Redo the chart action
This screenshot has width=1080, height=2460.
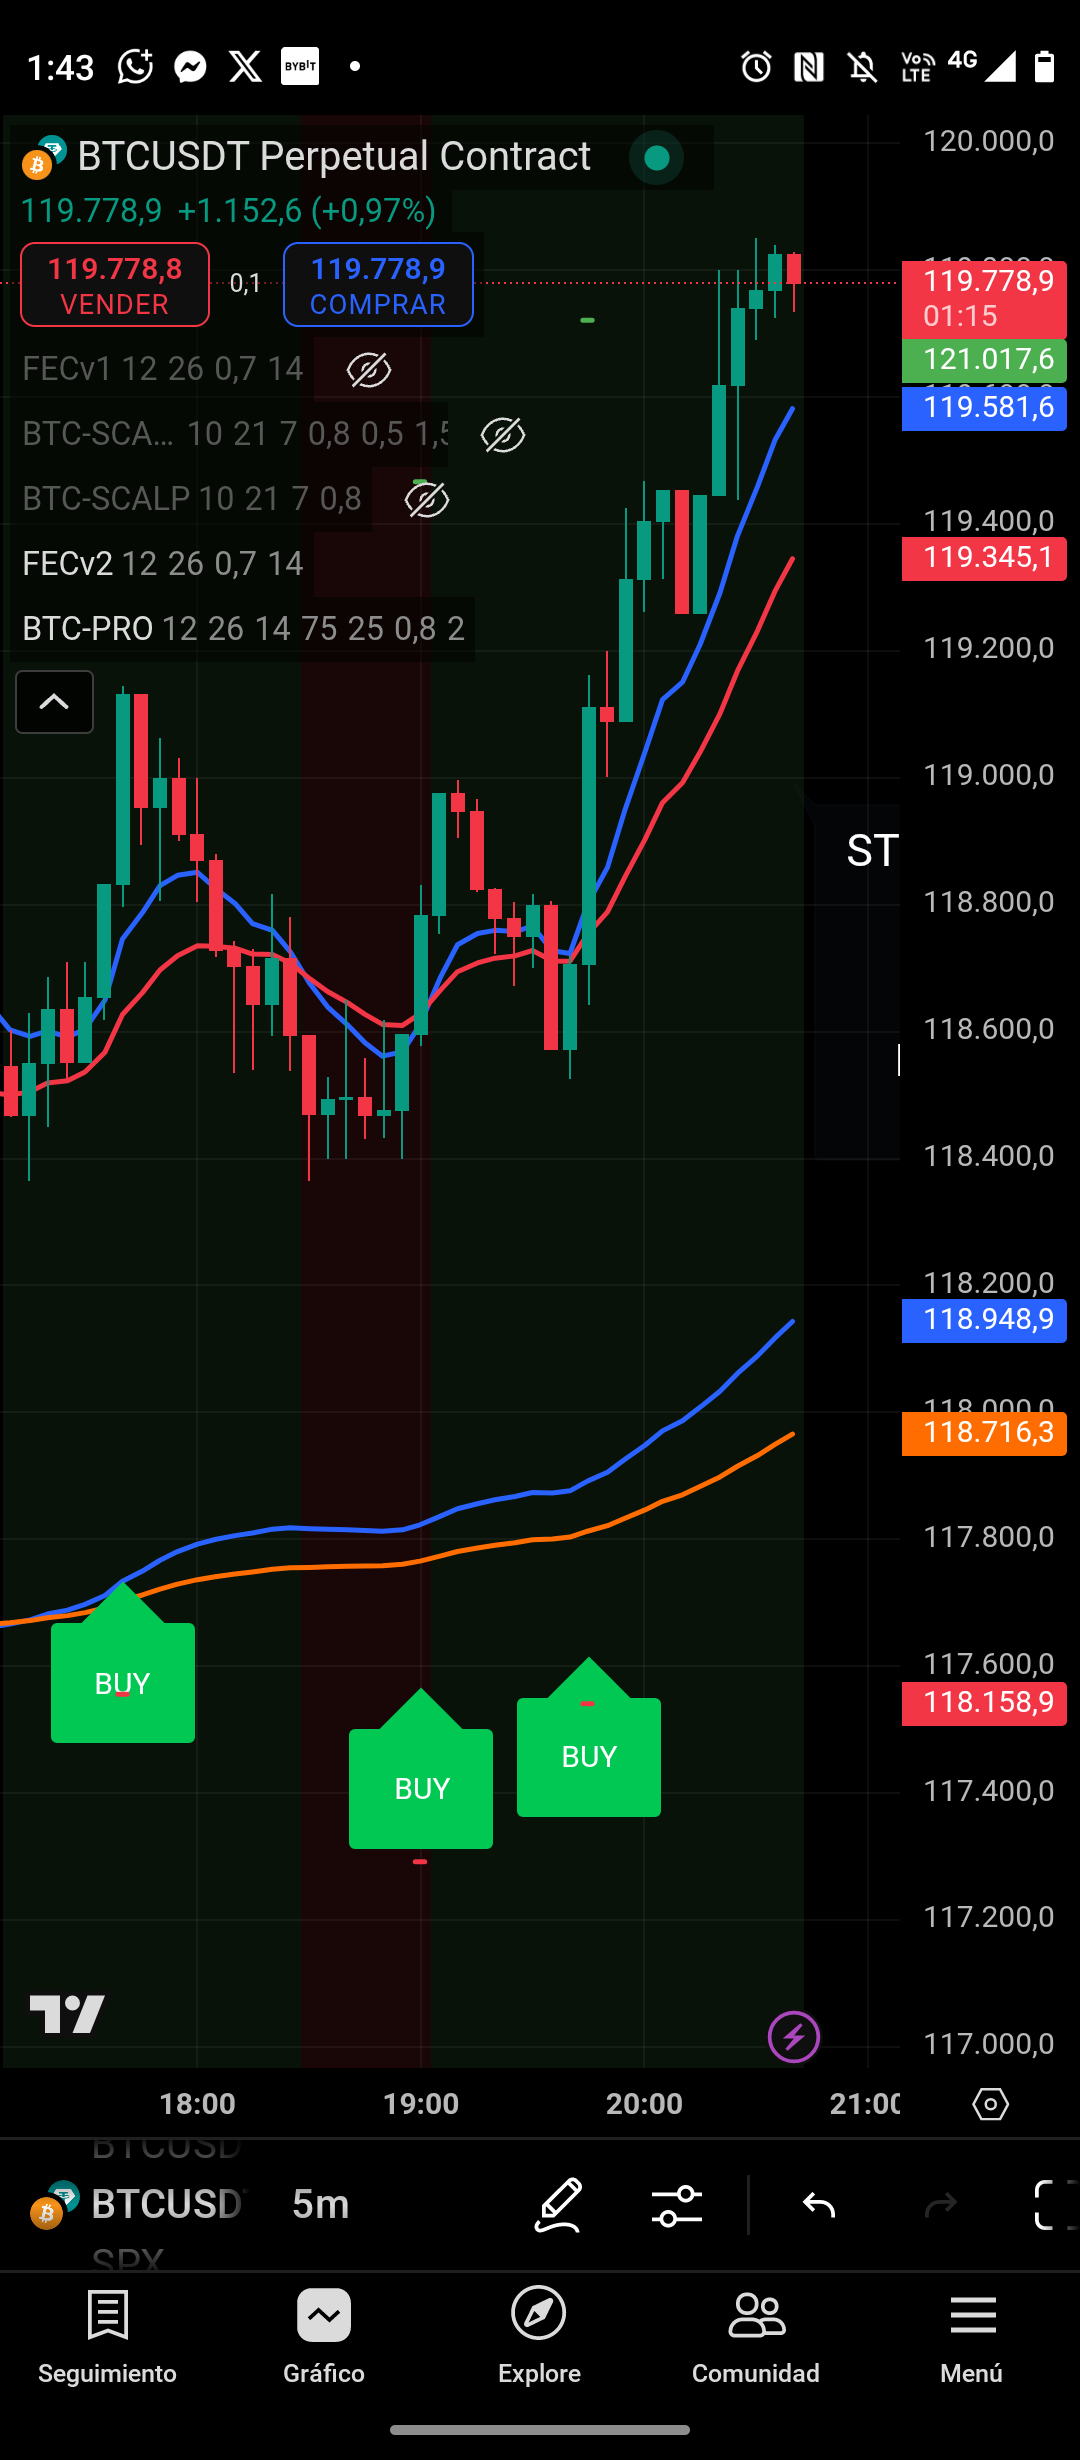940,2205
